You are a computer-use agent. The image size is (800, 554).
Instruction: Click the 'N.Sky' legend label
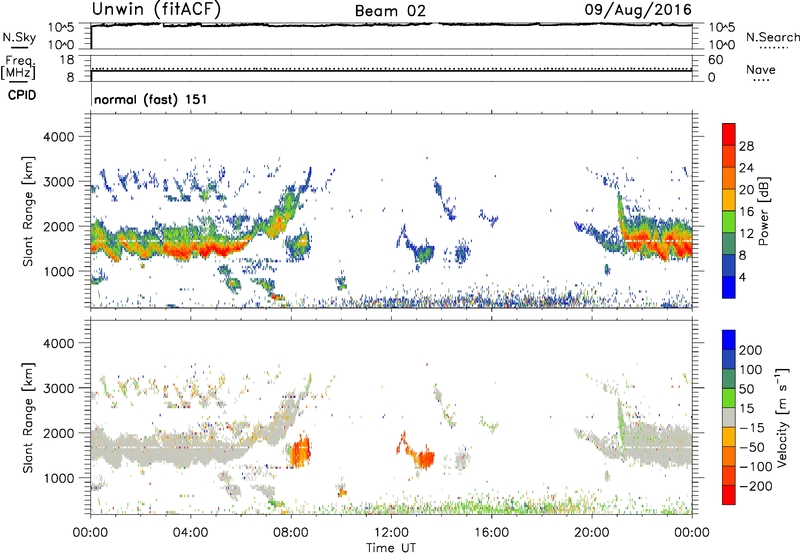pyautogui.click(x=19, y=37)
